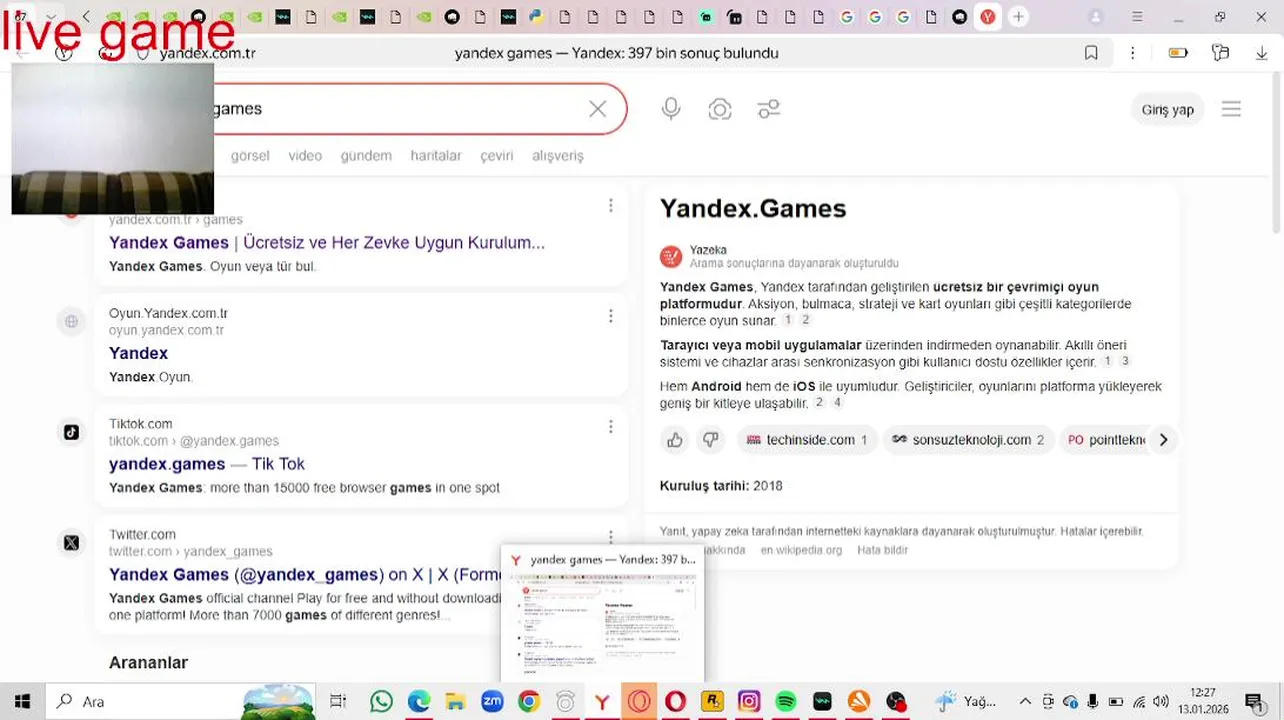Open Zoom from the taskbar
The image size is (1284, 720).
(x=492, y=702)
